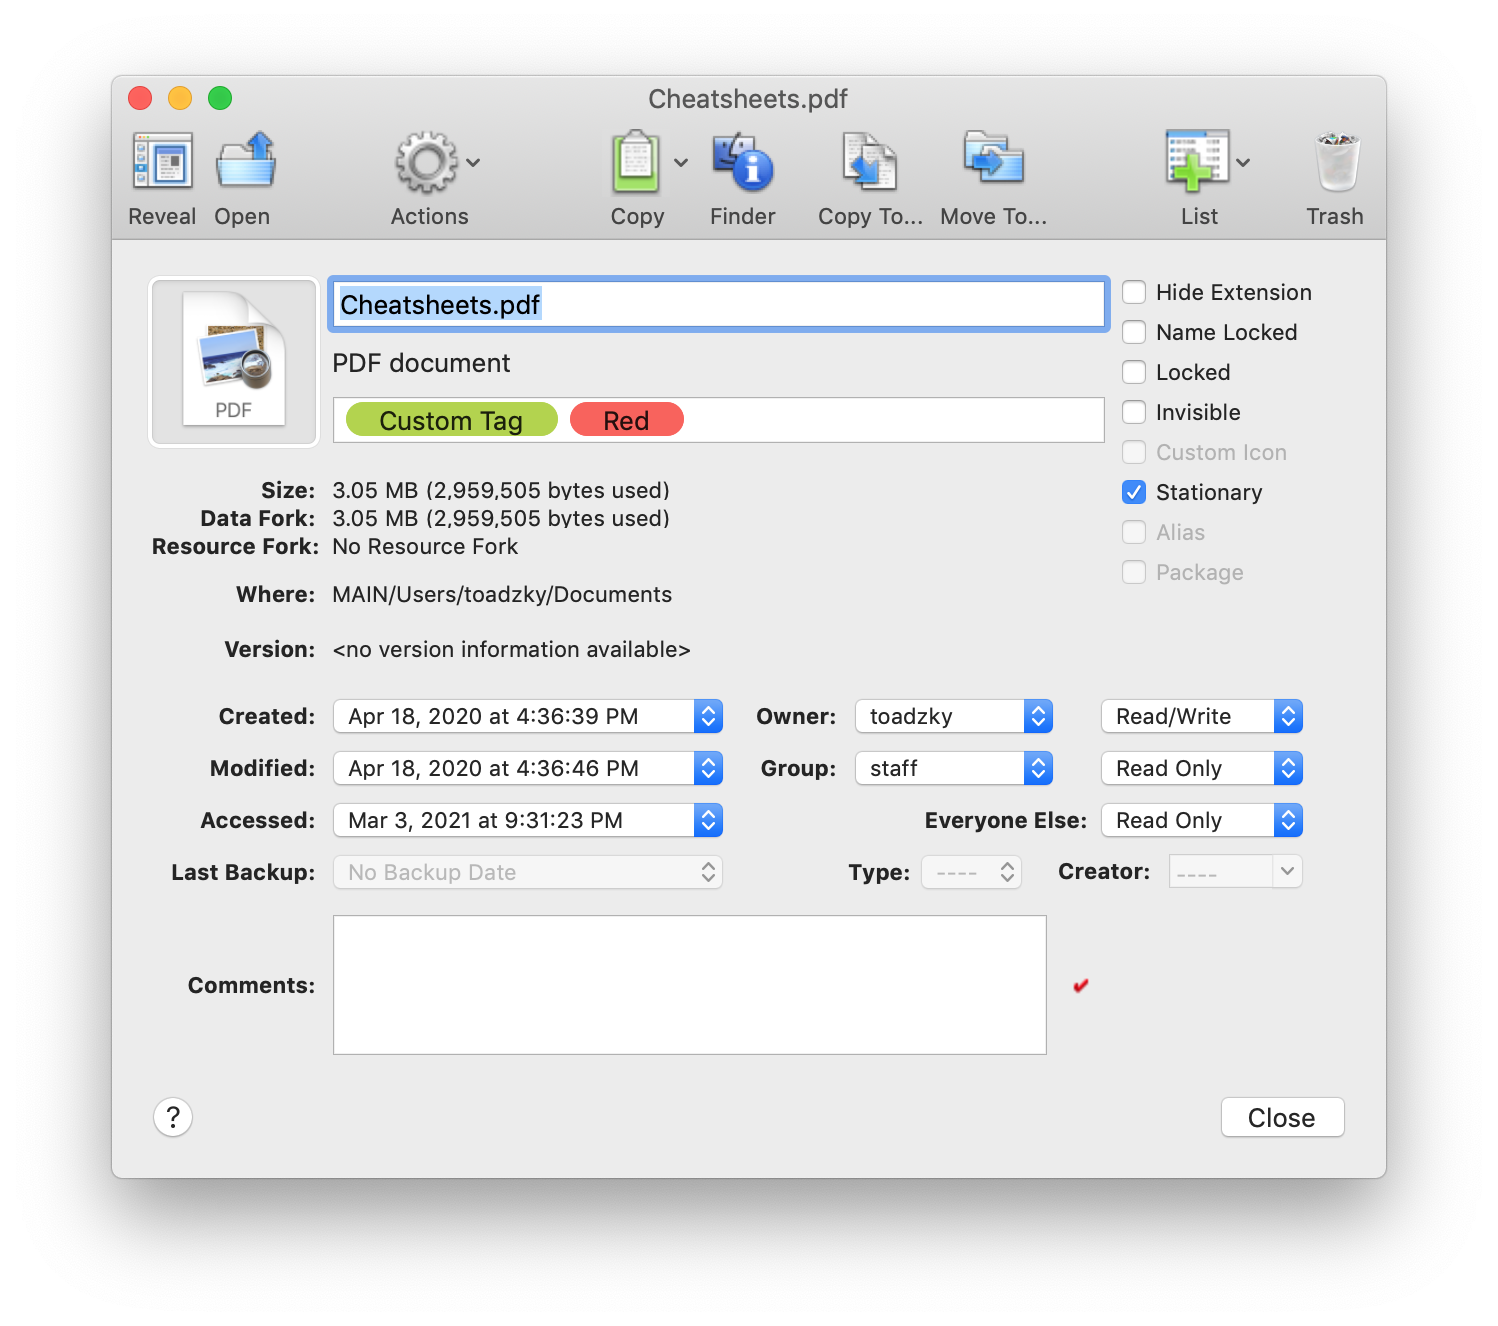Click inside the Comments field

(x=688, y=984)
